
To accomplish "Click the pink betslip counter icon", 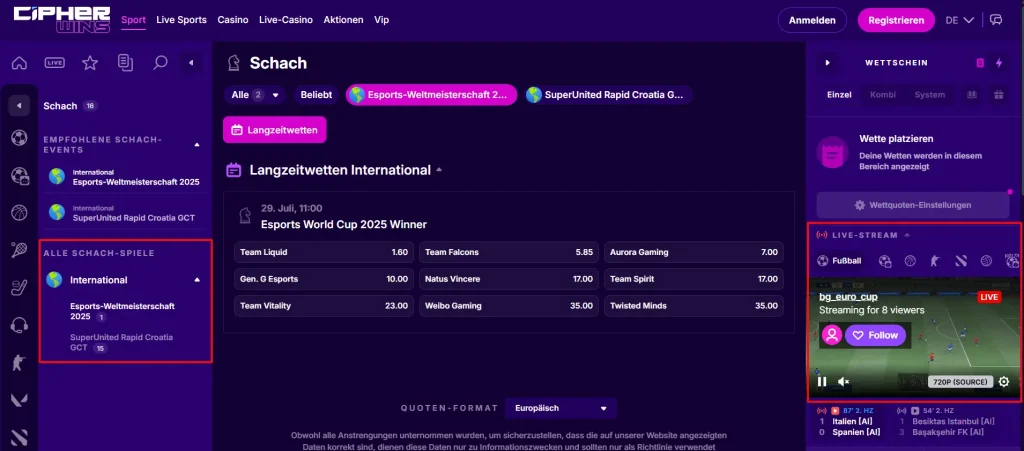I will 980,63.
